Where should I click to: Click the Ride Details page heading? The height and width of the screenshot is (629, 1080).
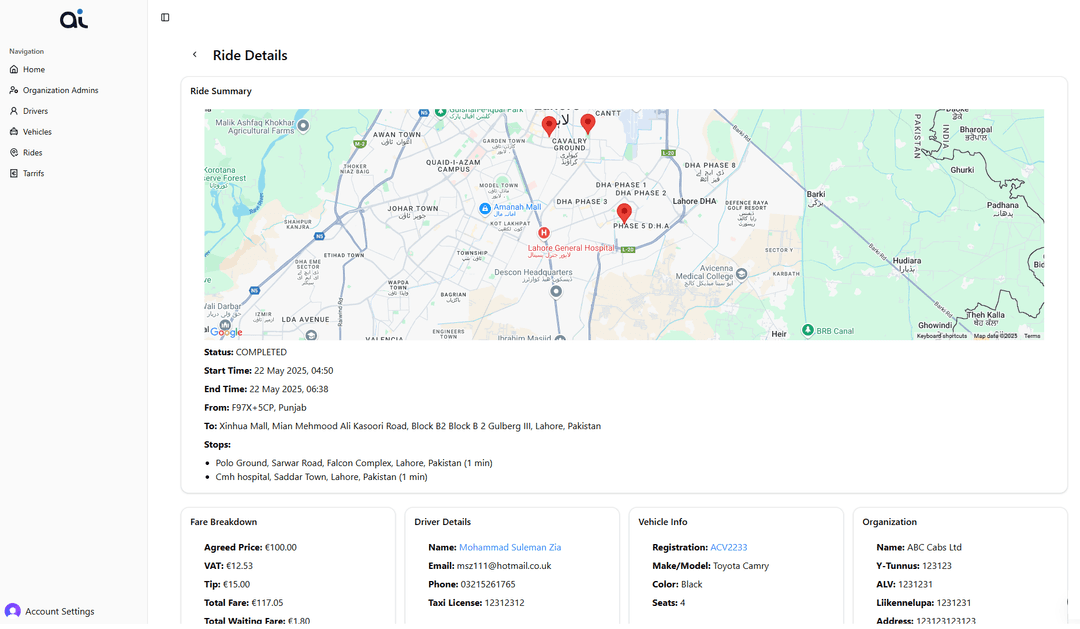click(x=250, y=55)
